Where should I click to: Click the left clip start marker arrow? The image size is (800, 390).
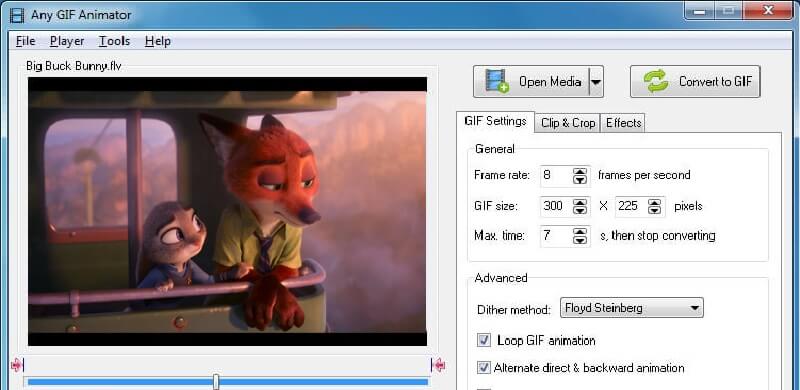pyautogui.click(x=17, y=365)
